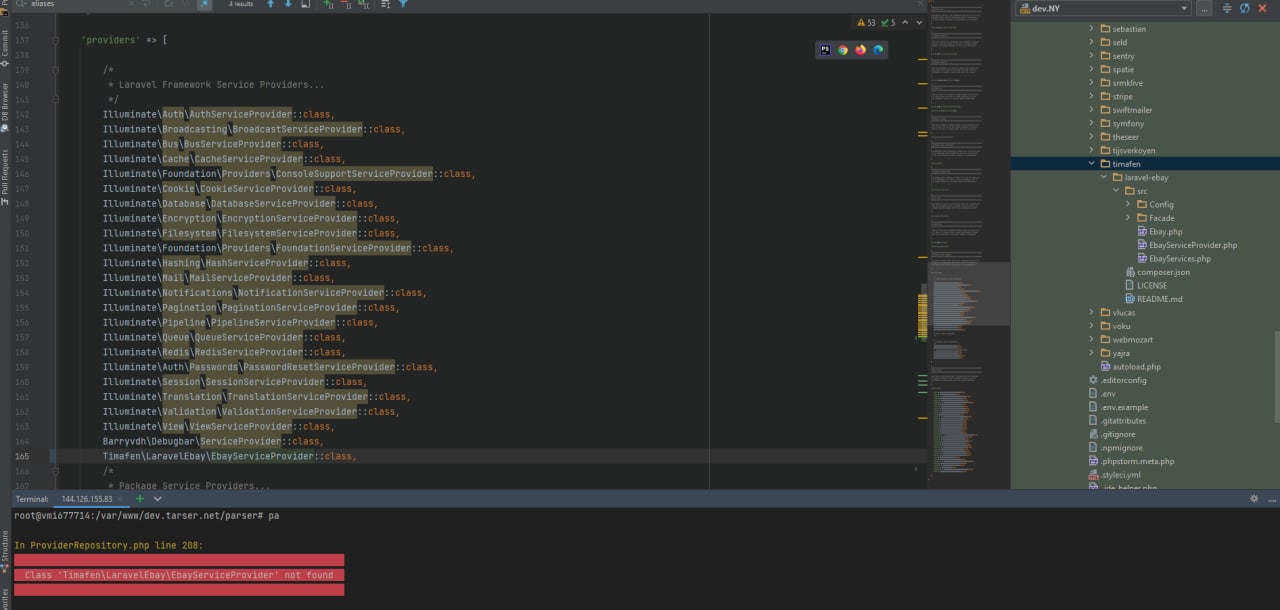
Task: Click the search results filter funnel icon
Action: coord(403,5)
